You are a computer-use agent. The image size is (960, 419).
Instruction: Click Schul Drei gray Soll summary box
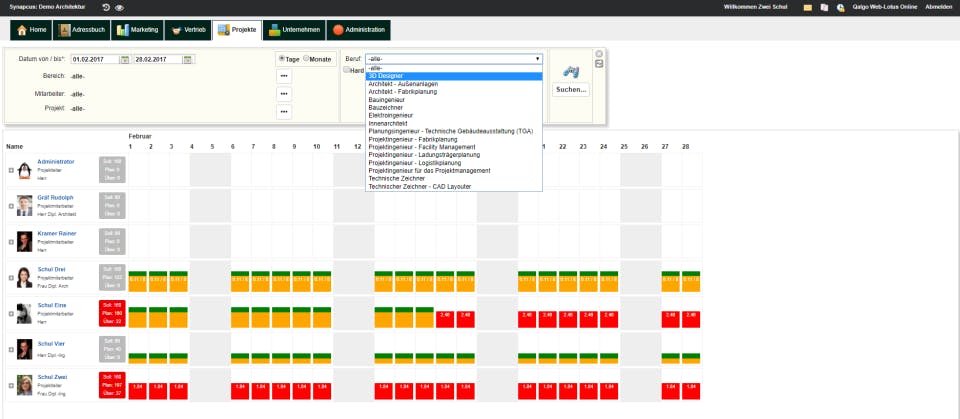click(x=112, y=277)
